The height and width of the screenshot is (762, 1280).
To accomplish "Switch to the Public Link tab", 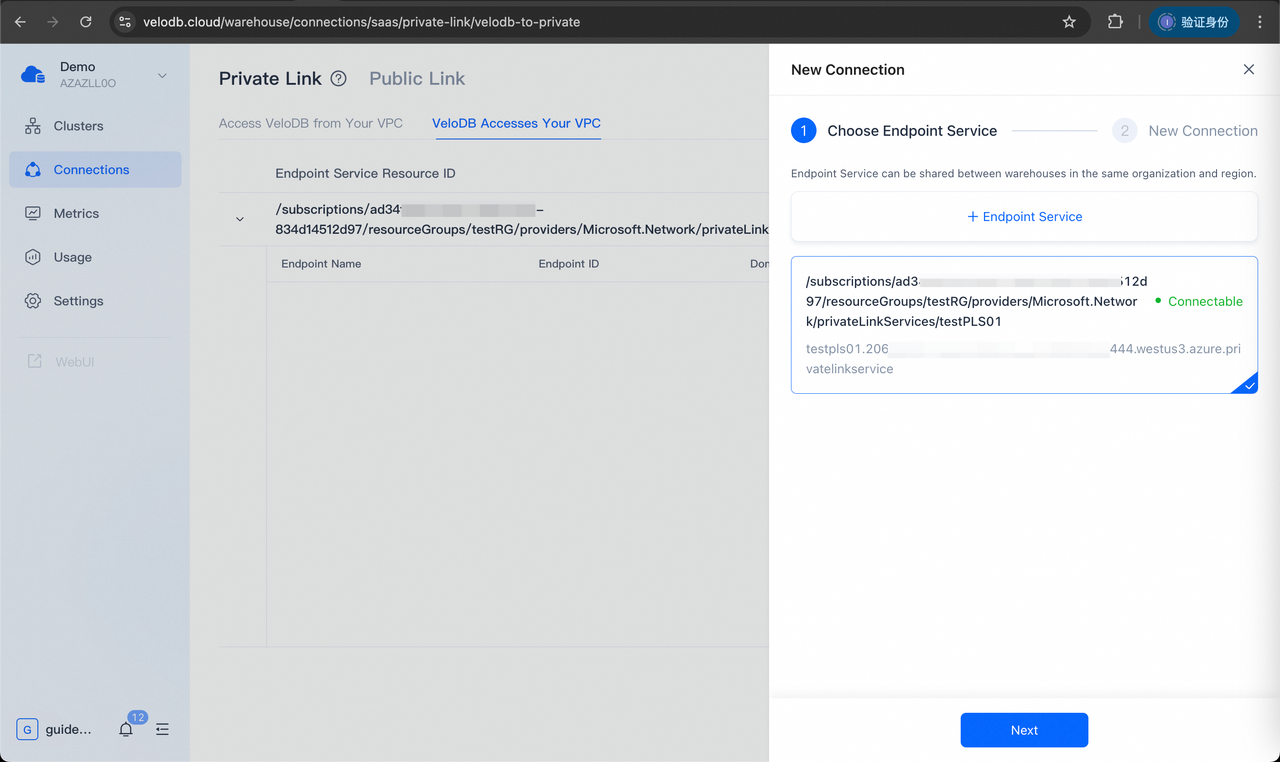I will point(417,78).
